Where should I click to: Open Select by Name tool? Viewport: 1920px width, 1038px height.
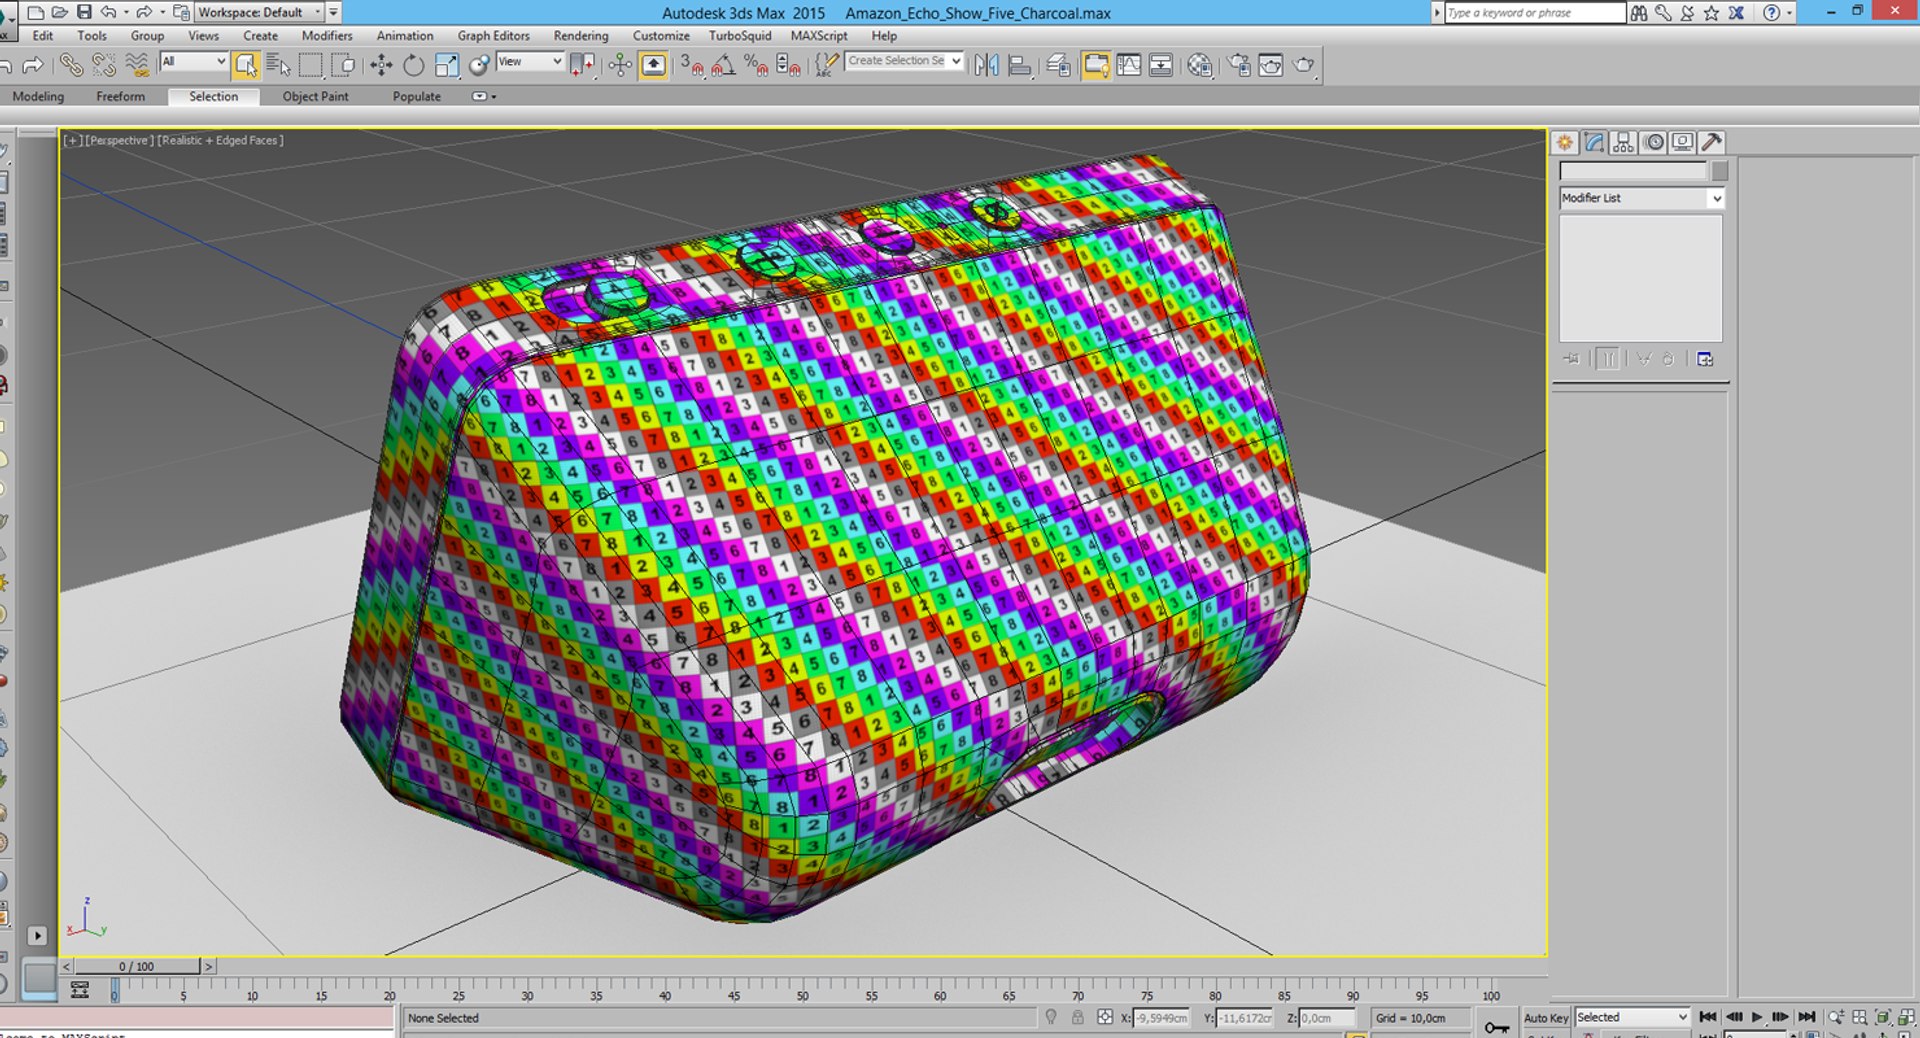[x=279, y=65]
